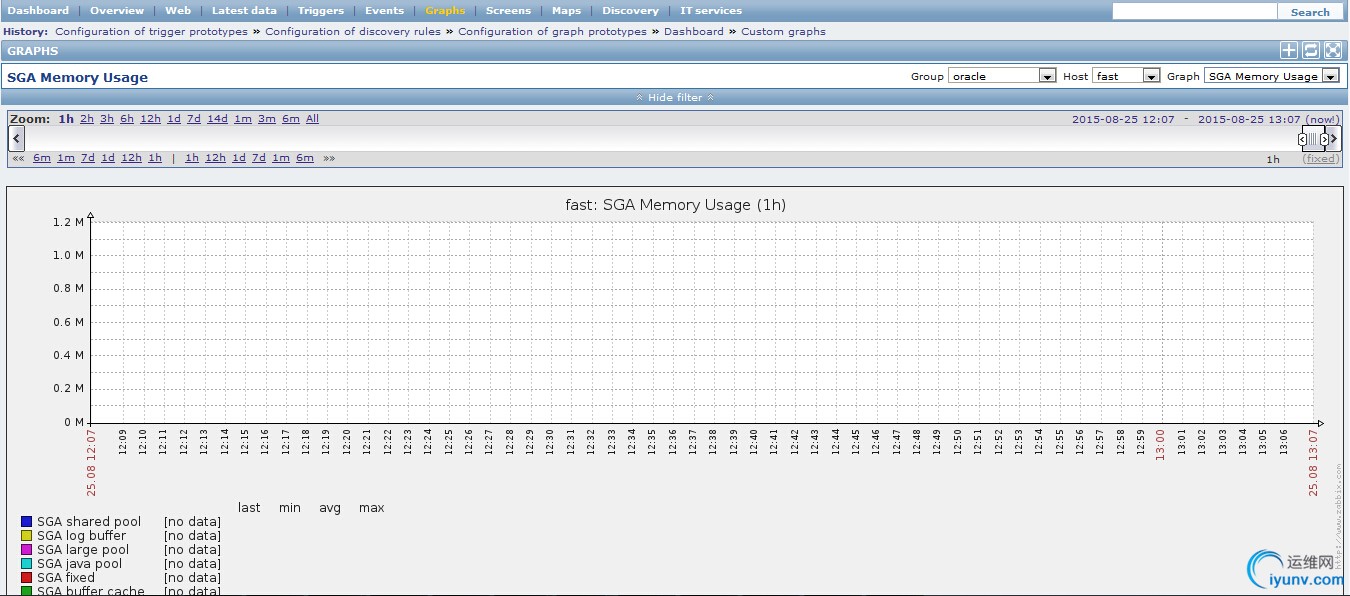The image size is (1350, 596).
Task: Set zoom to 6m
Action: (x=291, y=119)
